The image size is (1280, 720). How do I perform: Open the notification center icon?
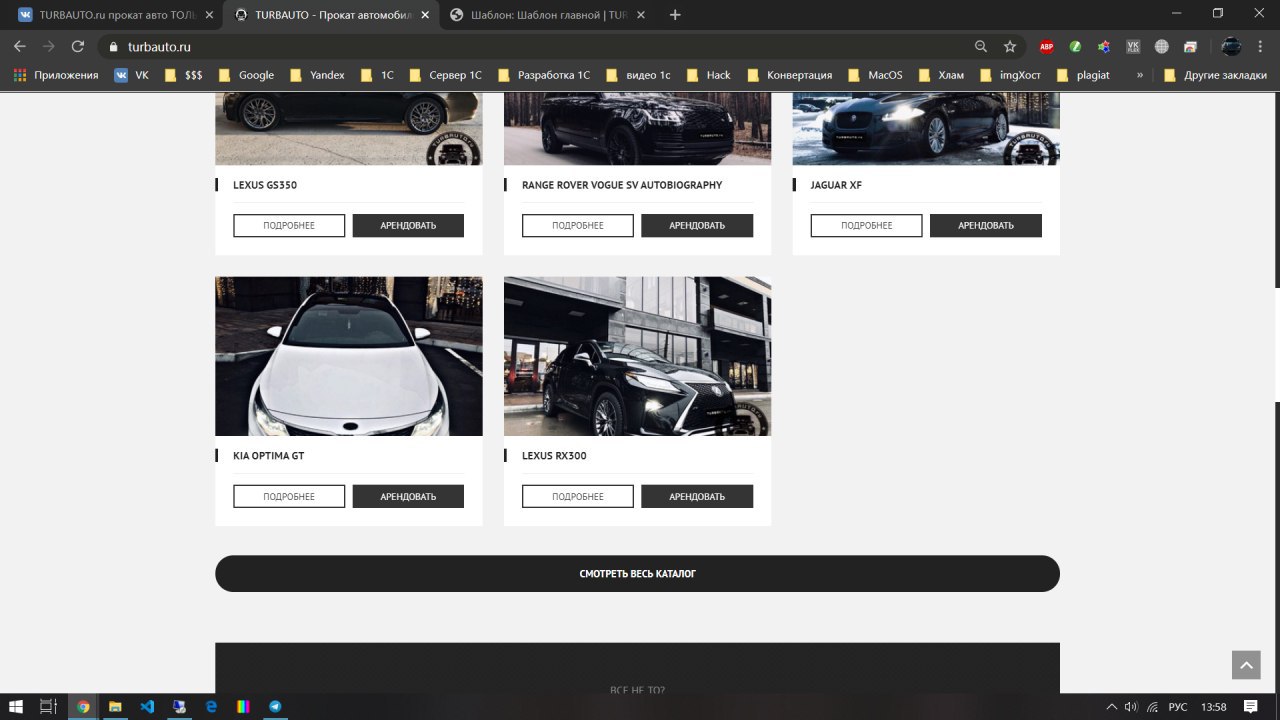tap(1251, 706)
